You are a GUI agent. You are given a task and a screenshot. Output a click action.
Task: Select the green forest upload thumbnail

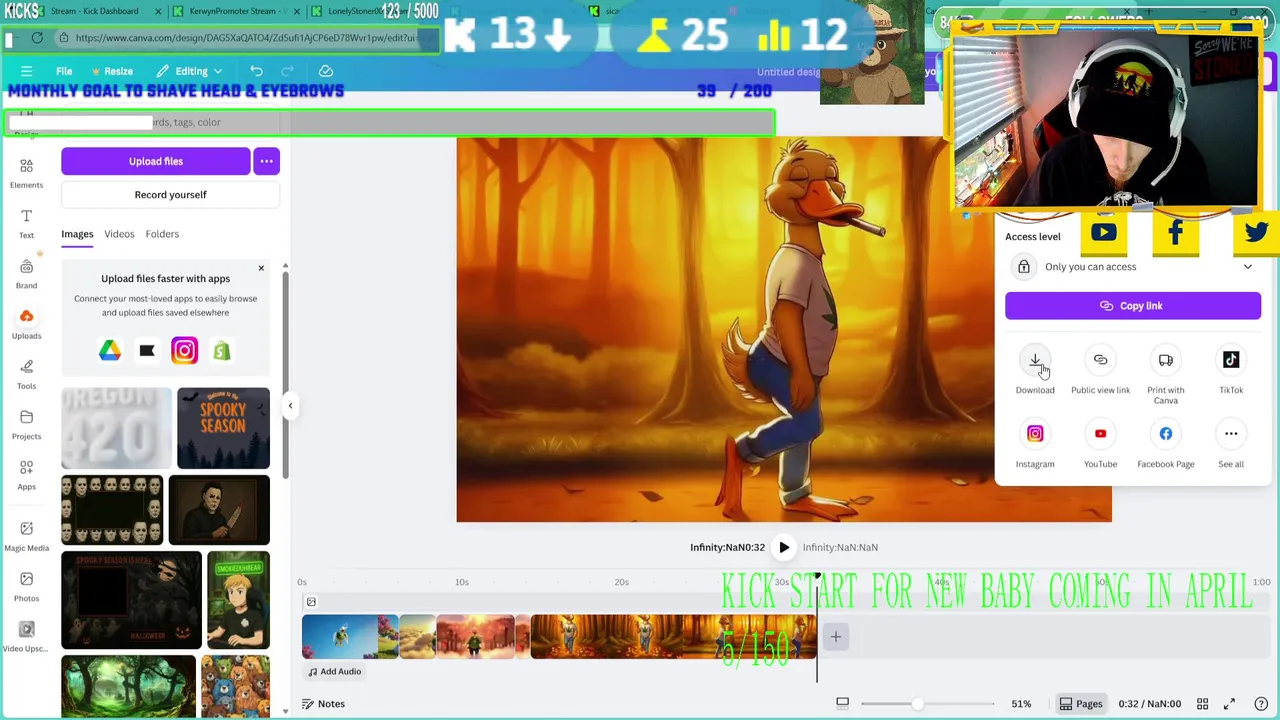pos(128,686)
